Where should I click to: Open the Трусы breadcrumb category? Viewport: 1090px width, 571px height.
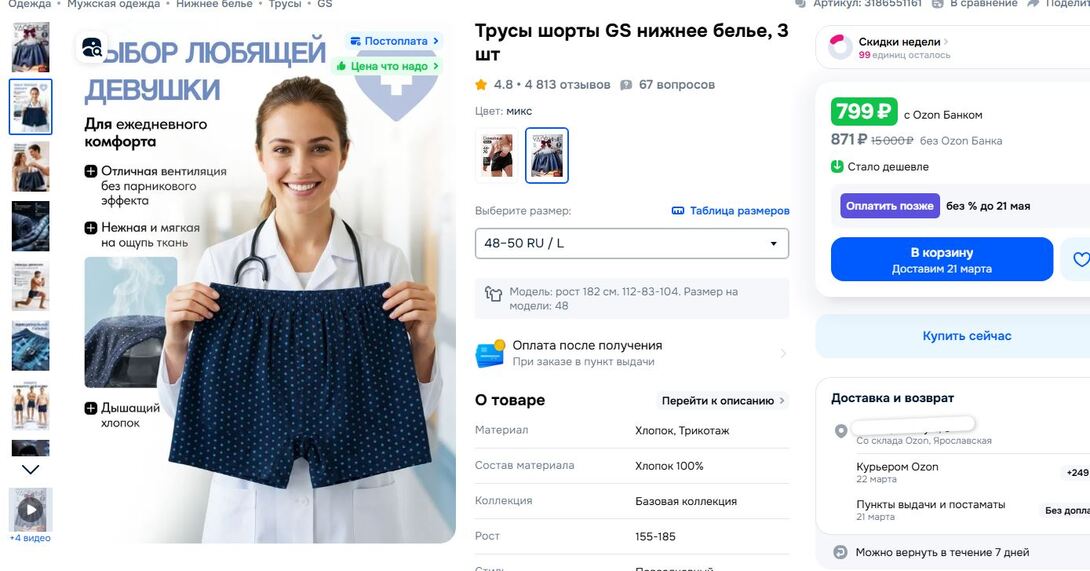point(285,4)
